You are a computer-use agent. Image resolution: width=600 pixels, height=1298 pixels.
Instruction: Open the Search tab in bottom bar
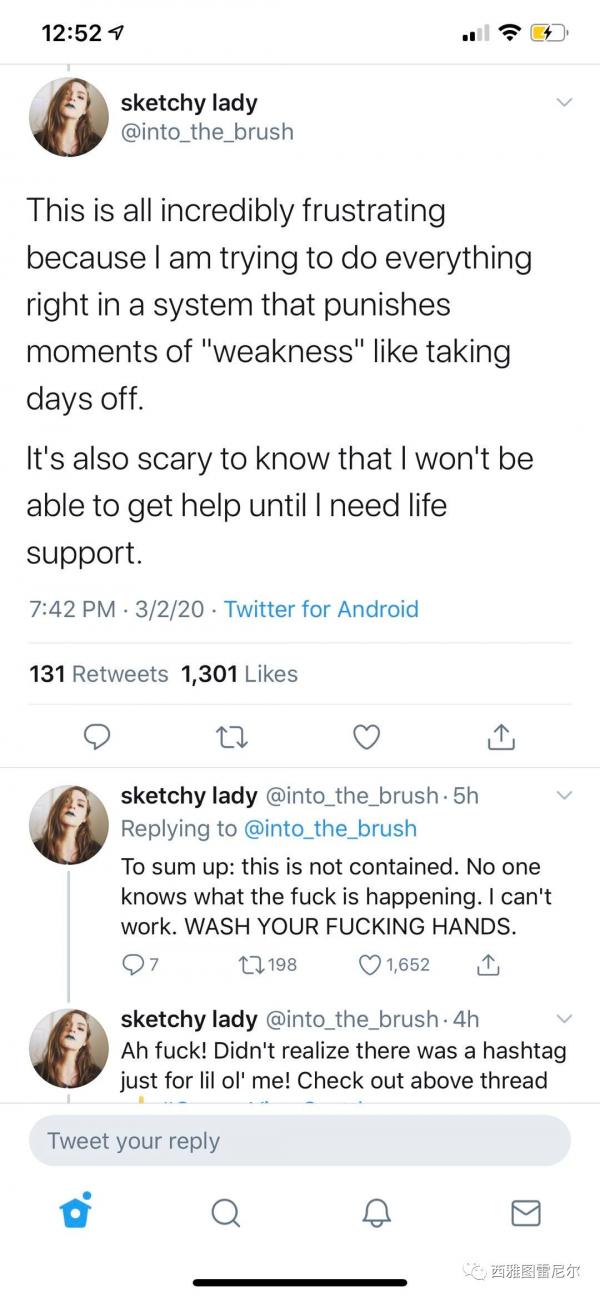coord(226,1212)
